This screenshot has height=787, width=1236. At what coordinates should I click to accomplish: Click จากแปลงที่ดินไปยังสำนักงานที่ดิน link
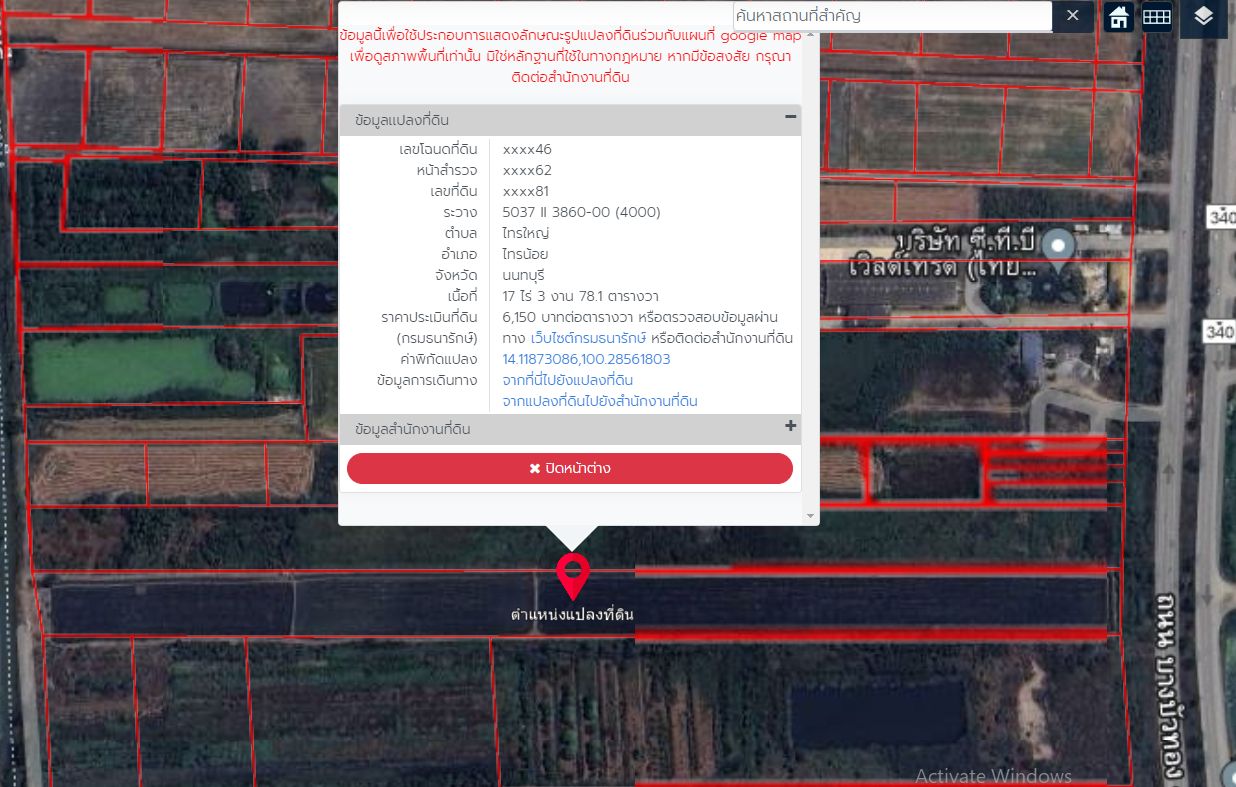(600, 401)
